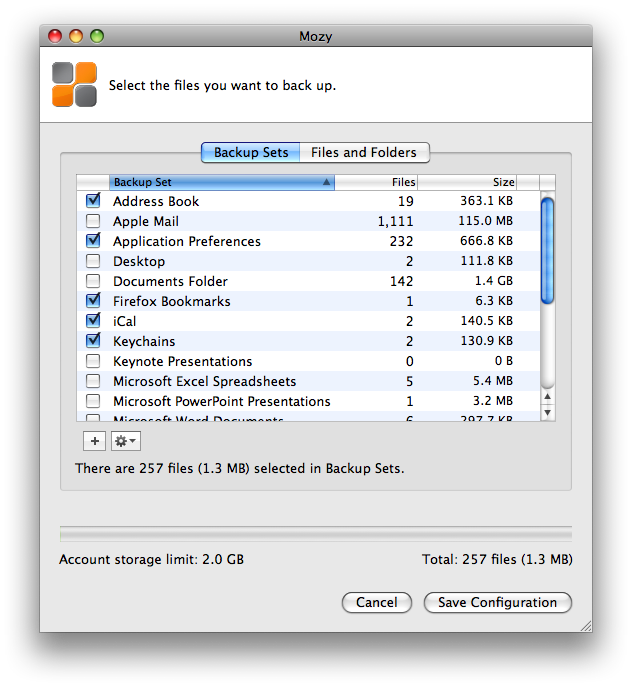Image resolution: width=632 pixels, height=687 pixels.
Task: Click the window resize grip corner
Action: (x=586, y=626)
